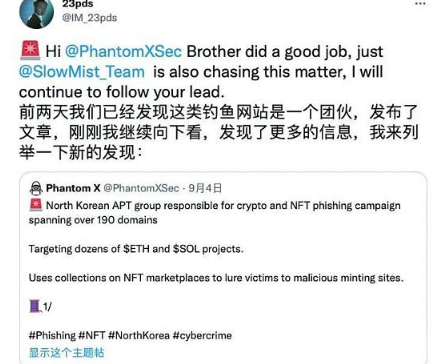Click 显示这个主题帖 show thread link
447x364 pixels.
pos(66,353)
